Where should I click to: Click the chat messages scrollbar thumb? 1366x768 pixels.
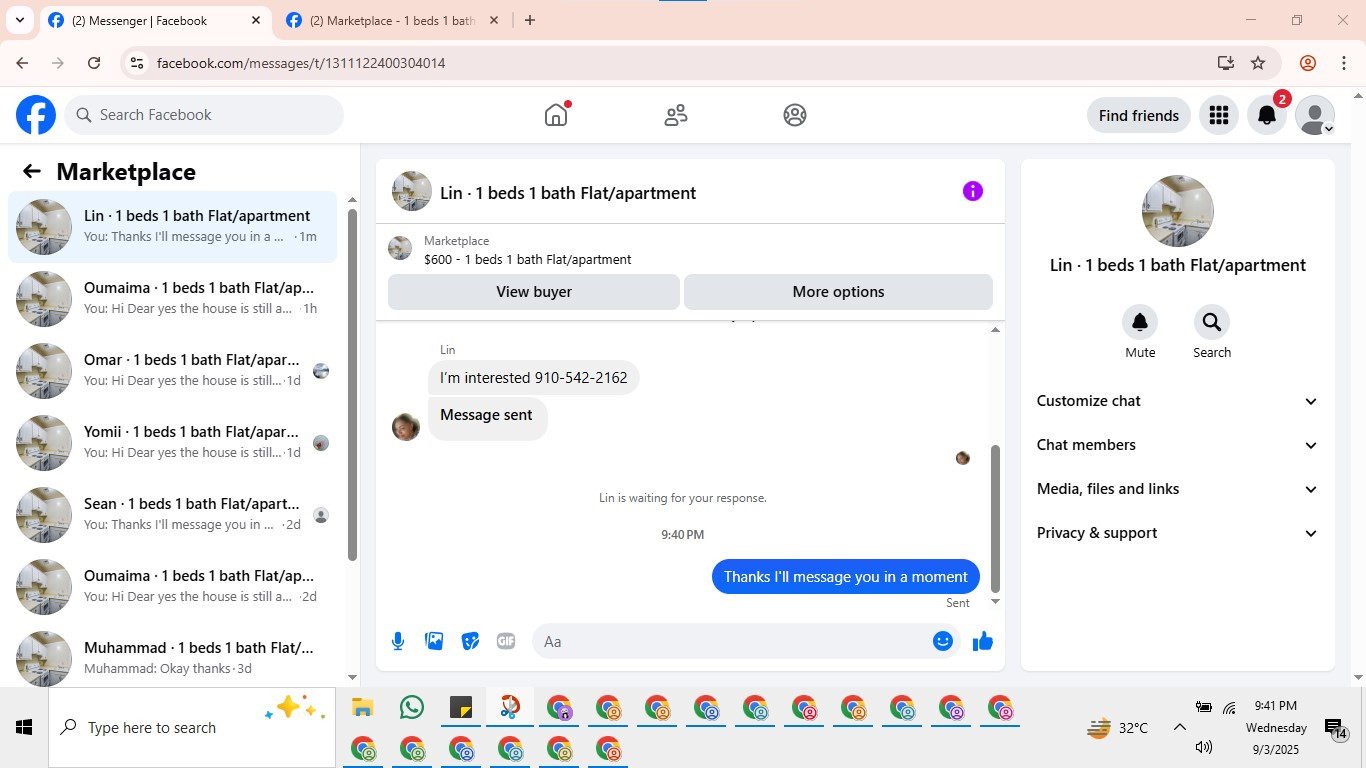coord(995,518)
